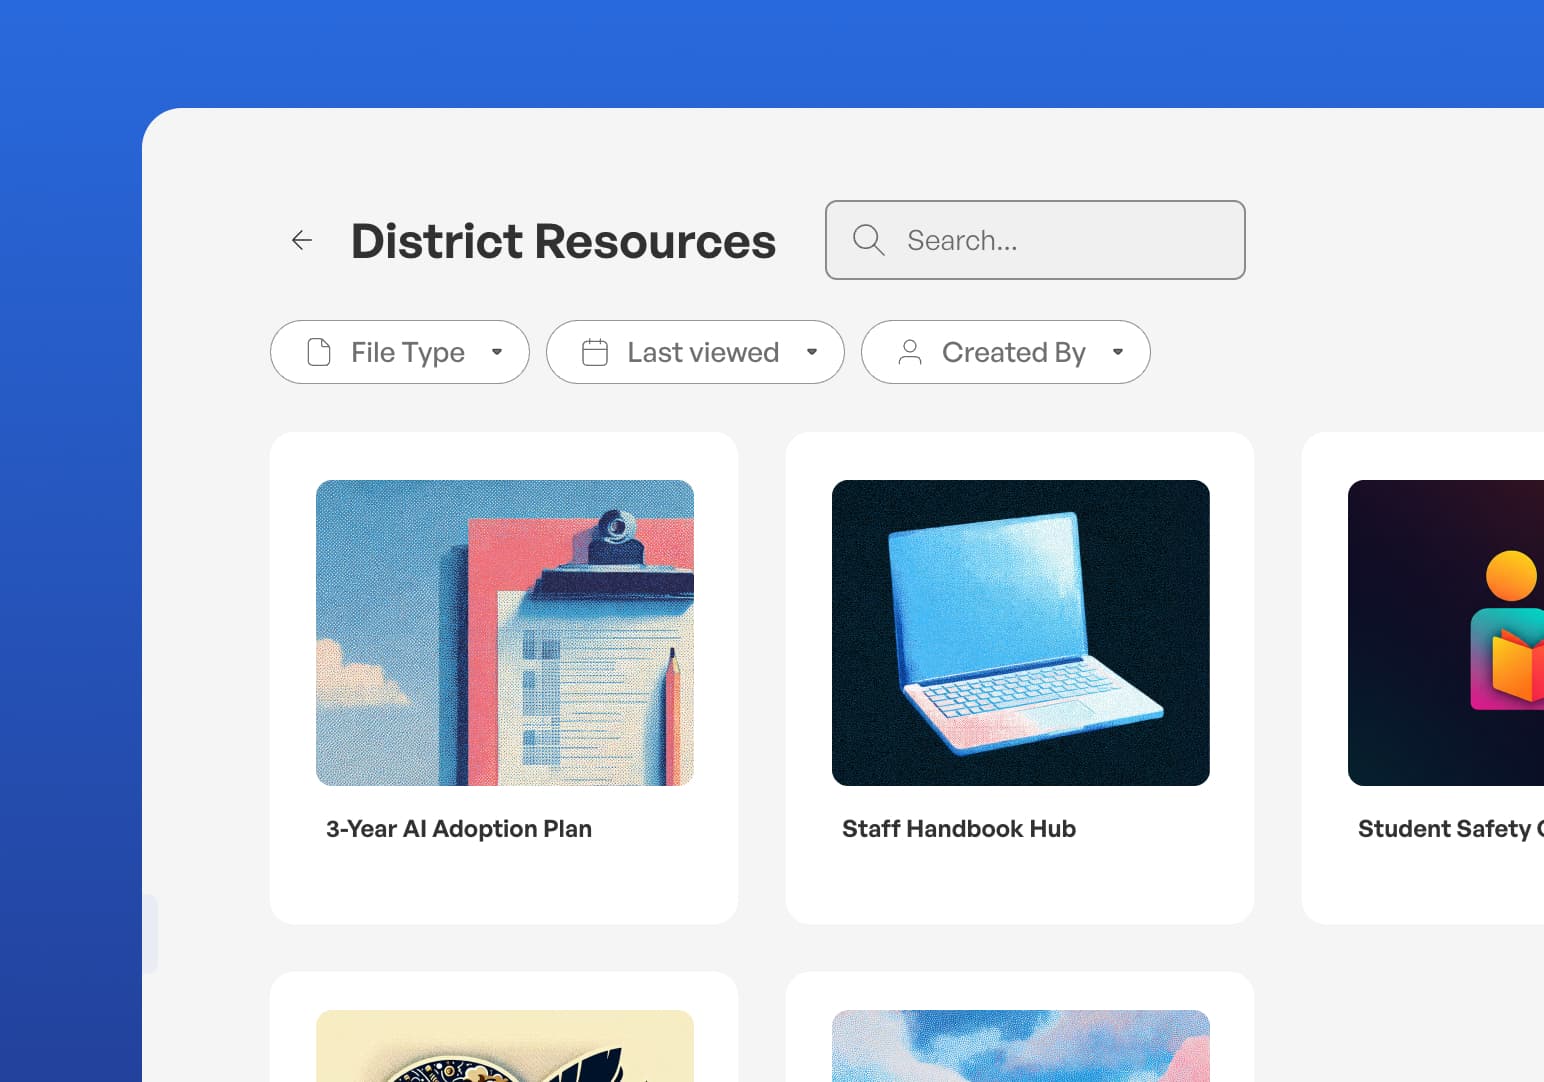
Task: Click the District Resources heading
Action: point(563,241)
